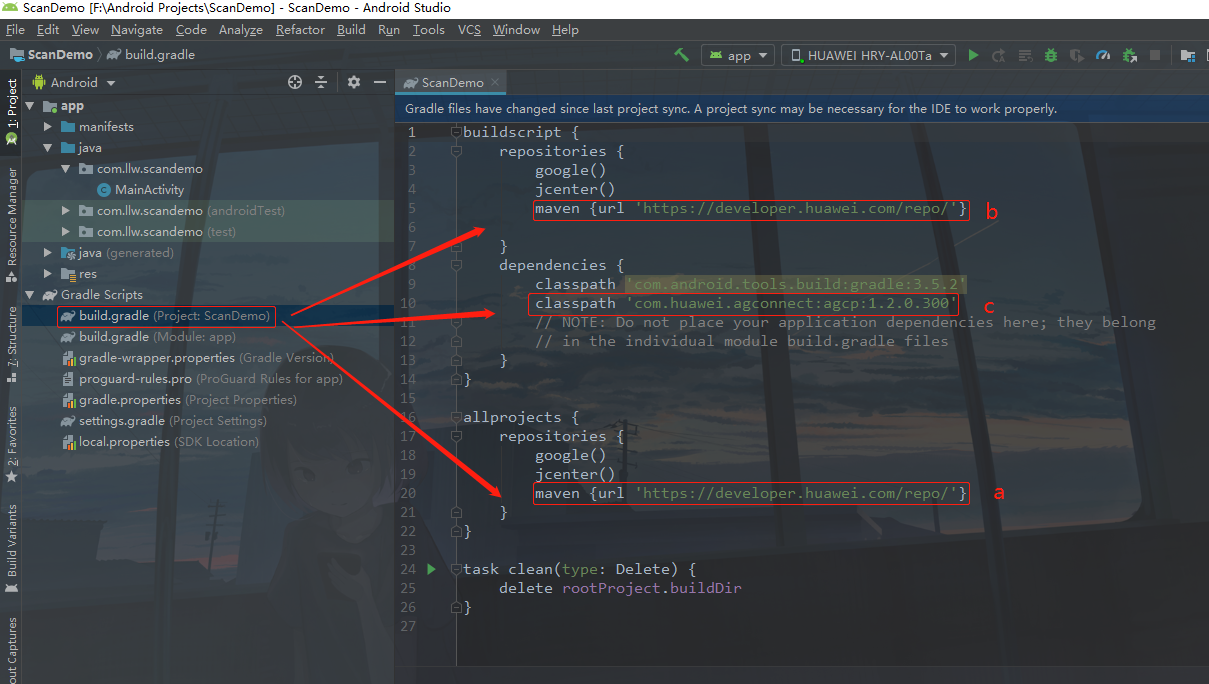This screenshot has height=684, width=1209.
Task: Select gradle-wrapper.properties file
Action: tap(198, 358)
